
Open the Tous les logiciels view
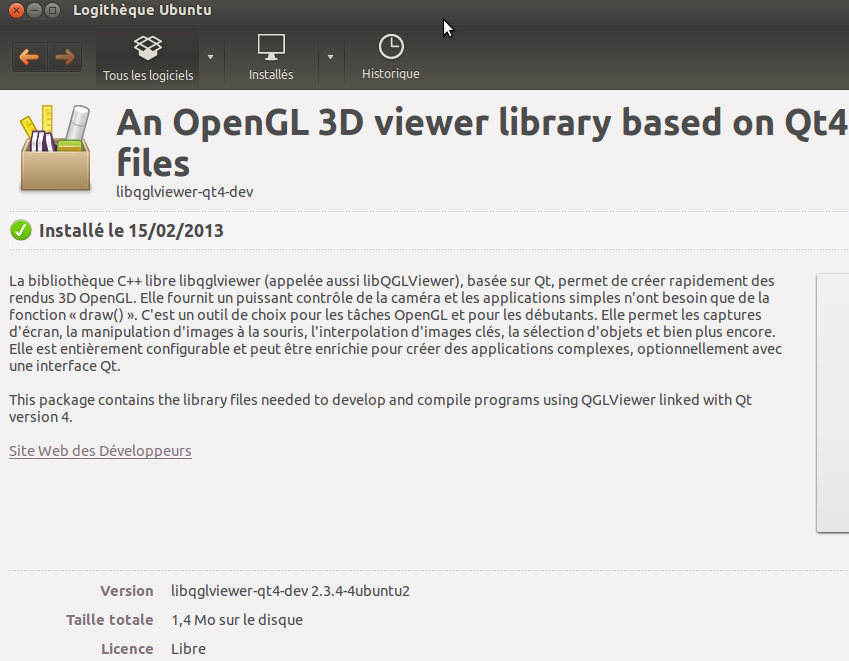point(148,58)
